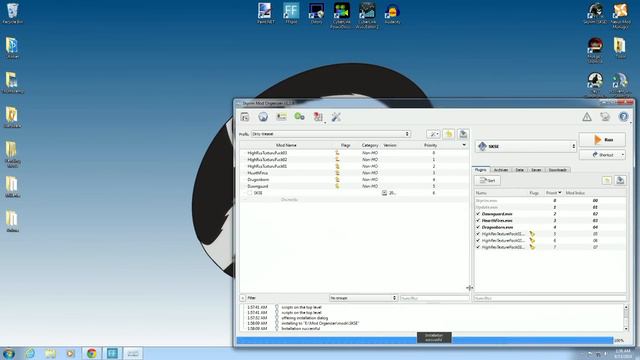640x360 pixels.
Task: Click the warning triangle Problems icon
Action: coord(587,117)
